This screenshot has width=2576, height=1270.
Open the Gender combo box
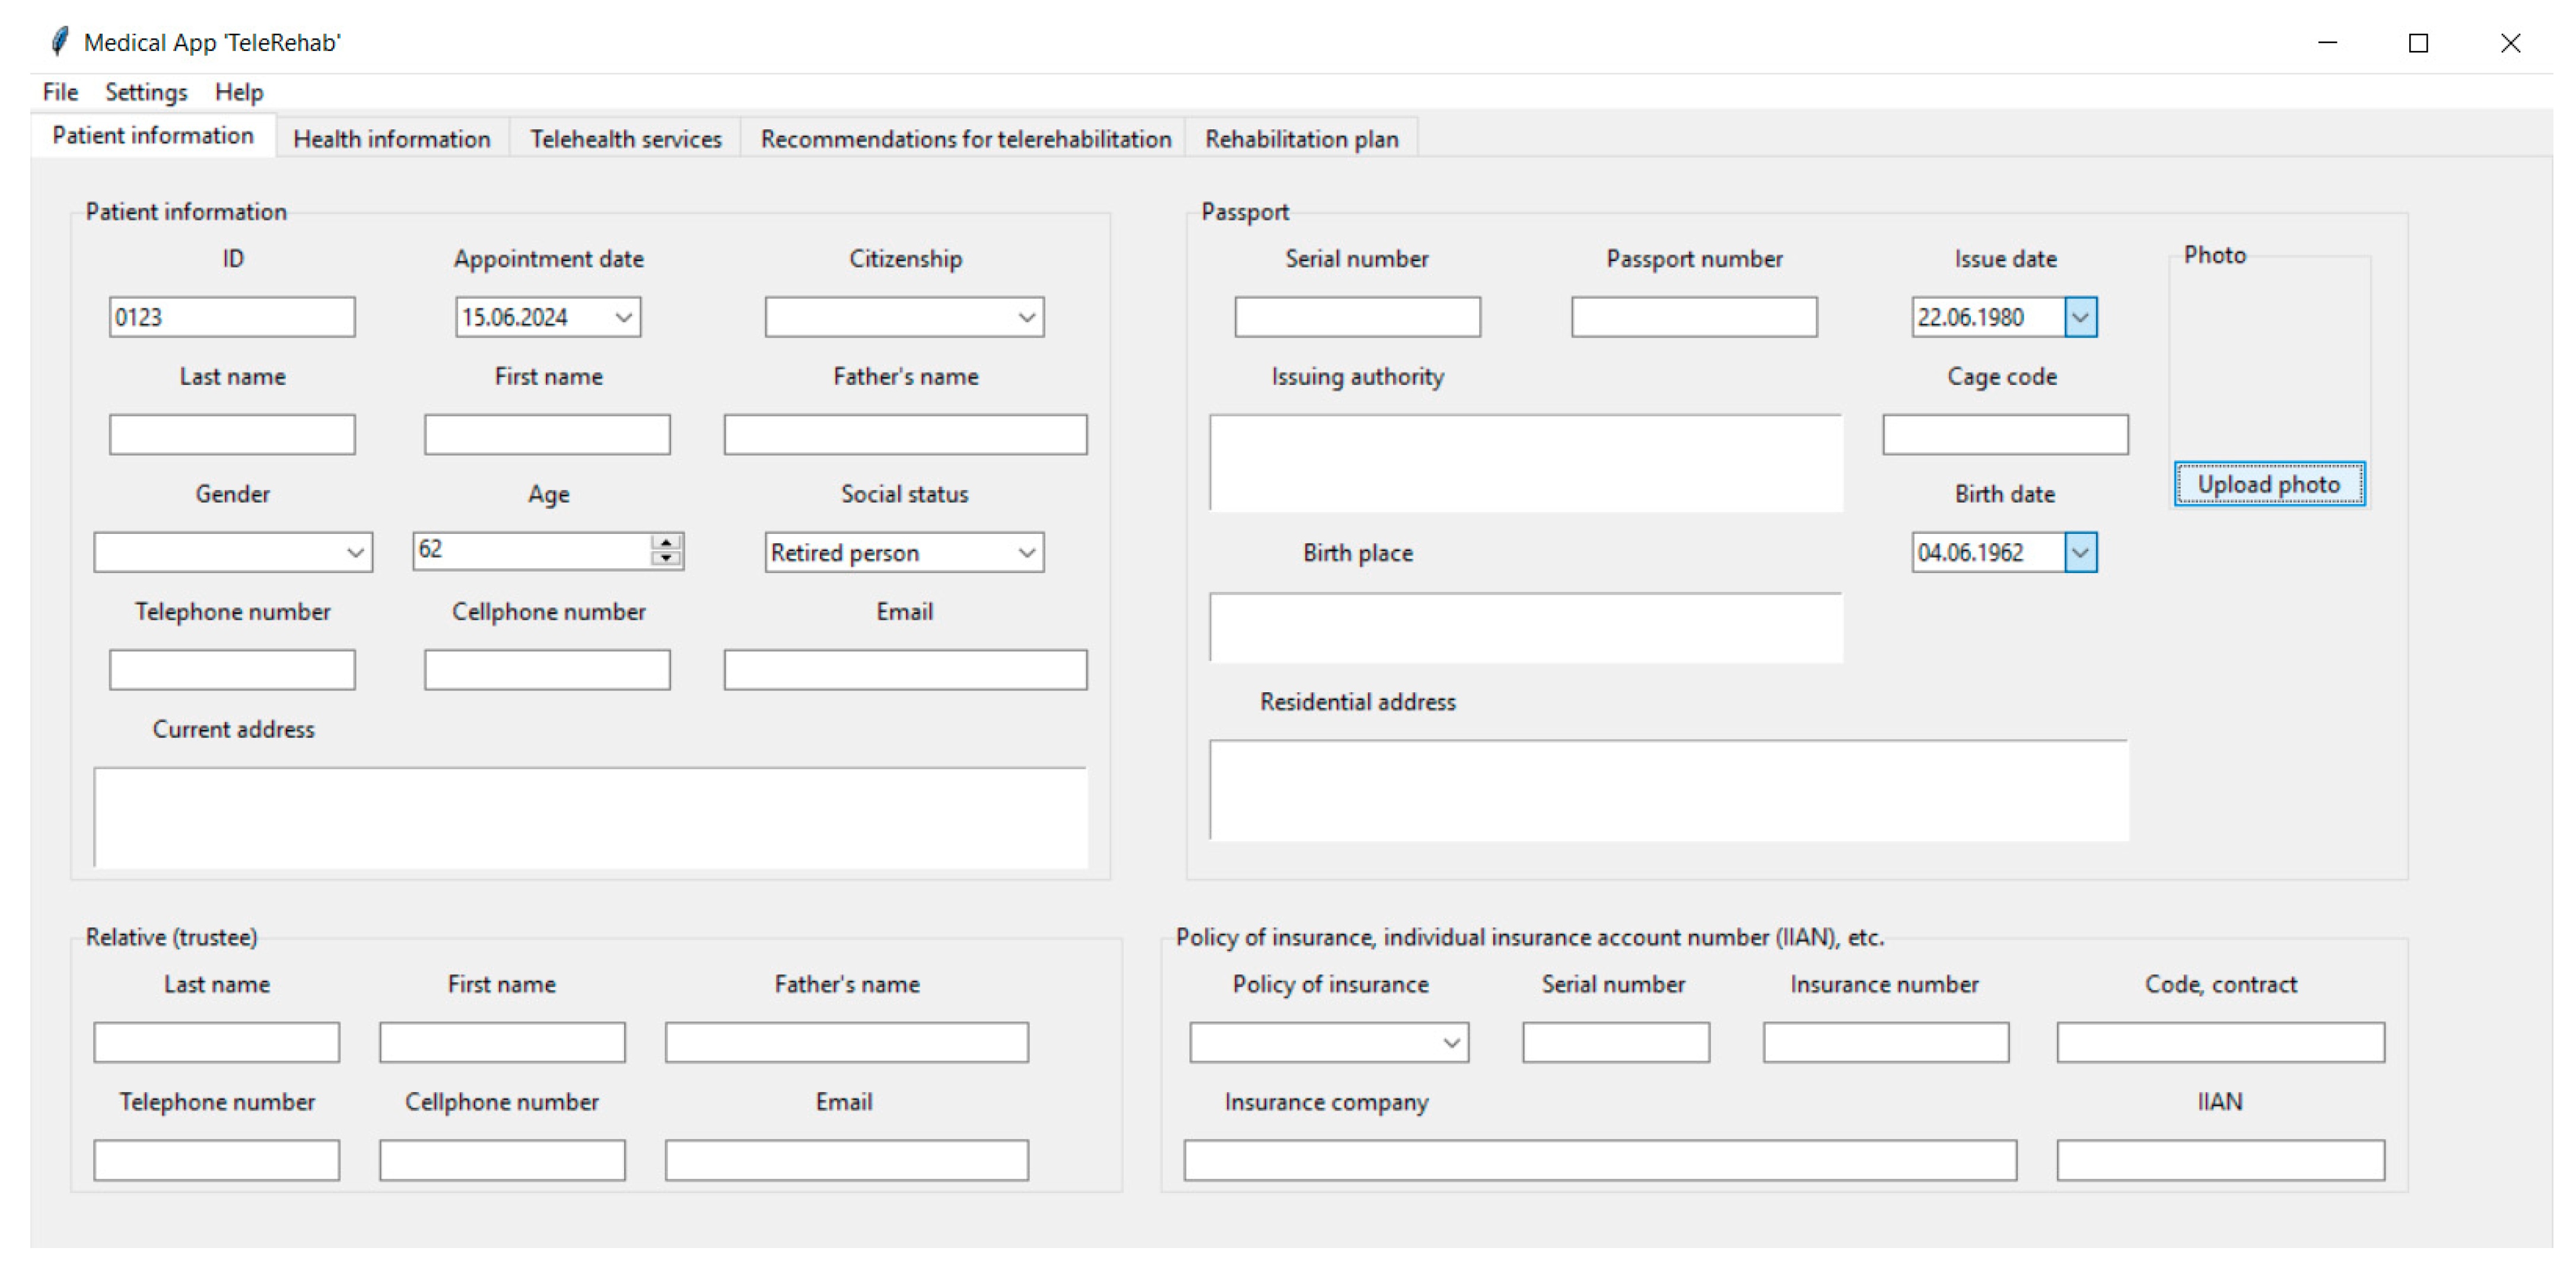354,552
